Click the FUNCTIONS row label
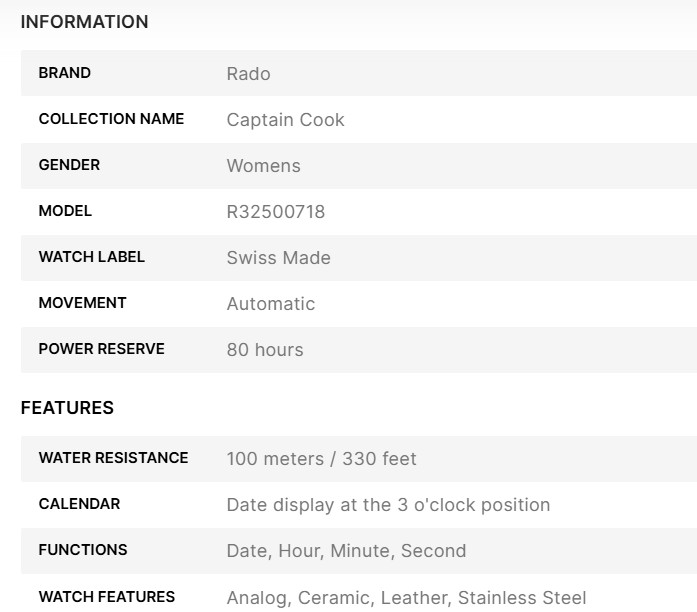 point(82,550)
